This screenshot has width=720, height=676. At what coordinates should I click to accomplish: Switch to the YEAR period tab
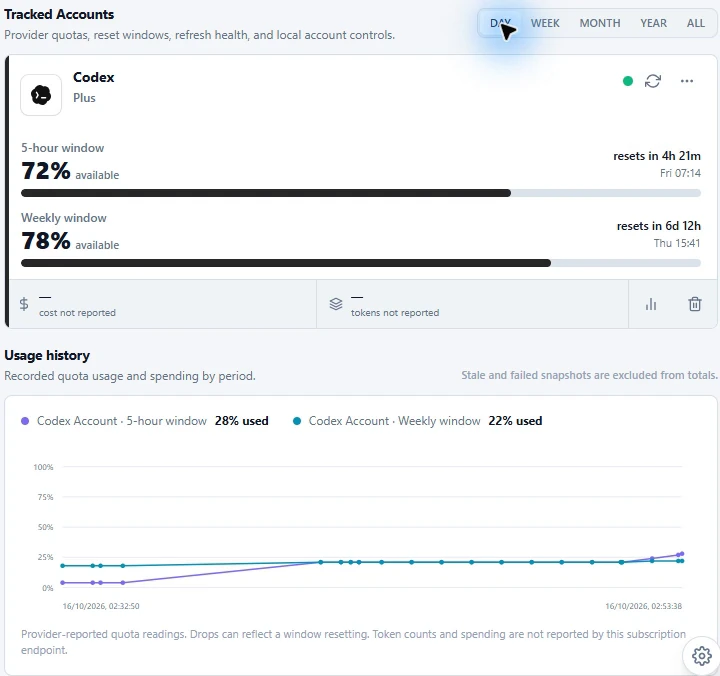pyautogui.click(x=653, y=23)
